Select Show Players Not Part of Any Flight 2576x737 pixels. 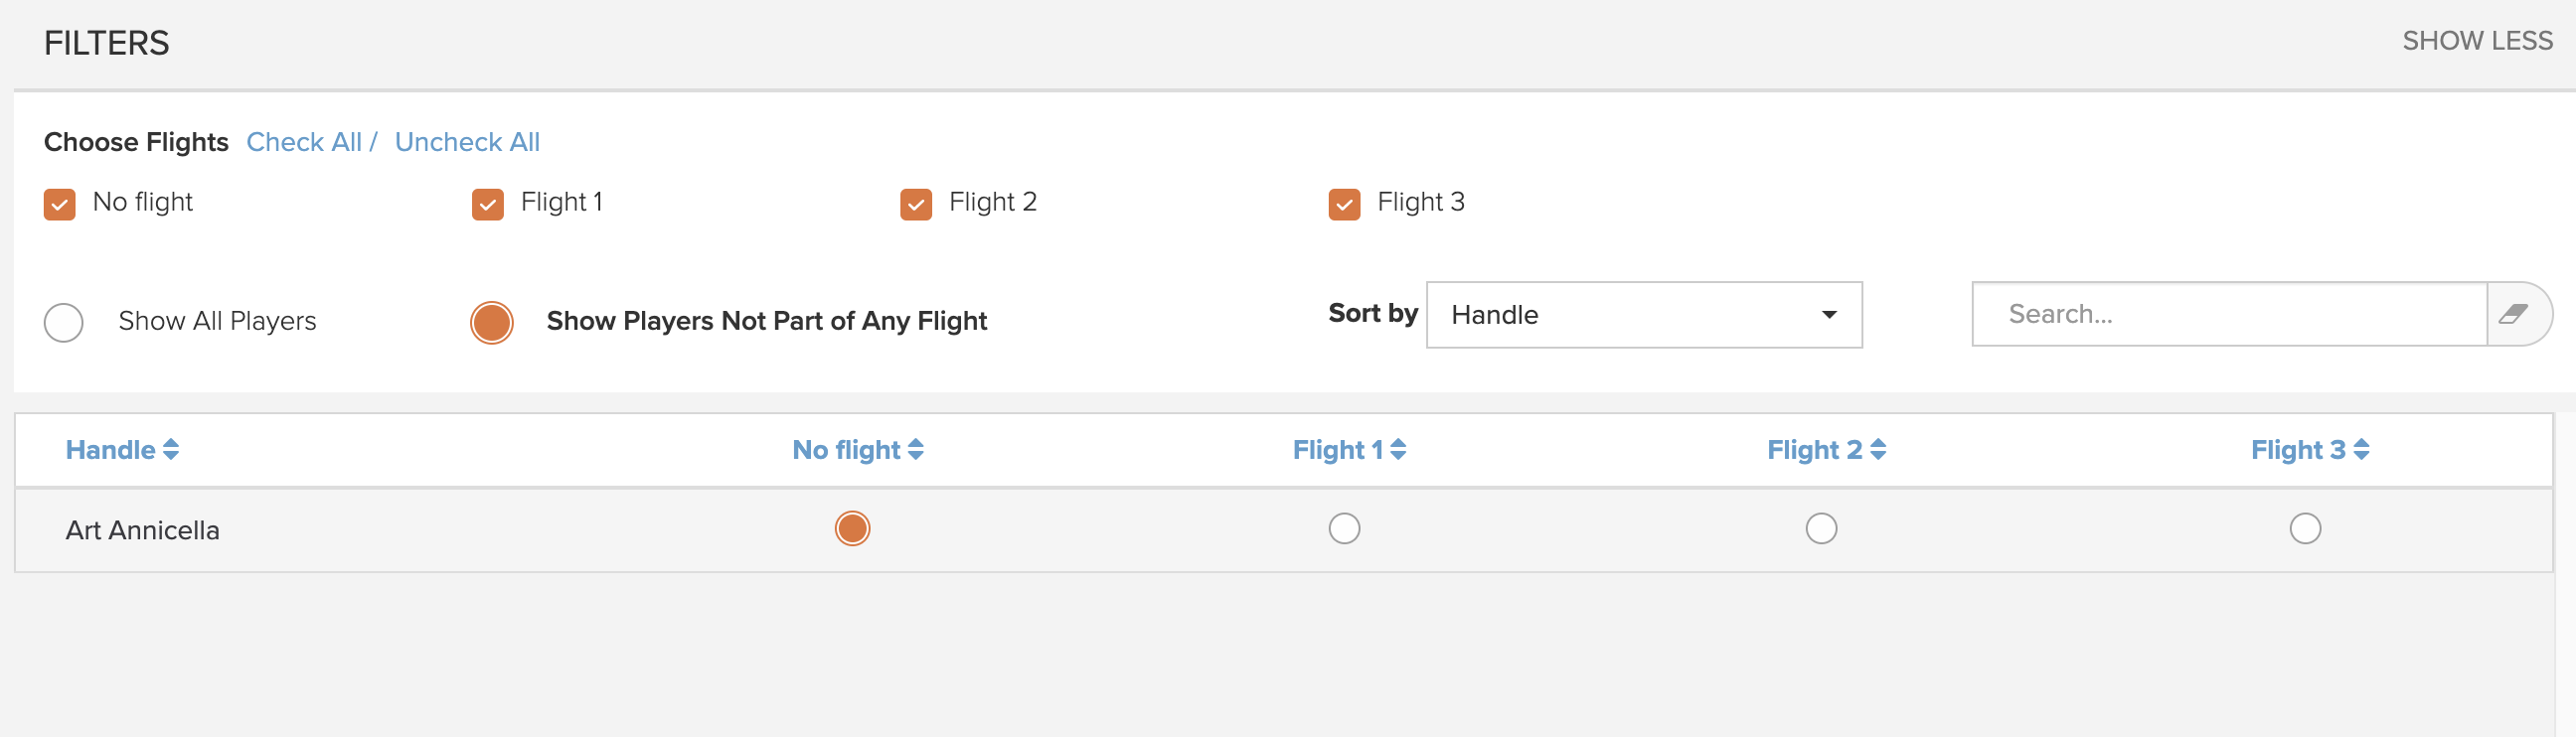[492, 322]
